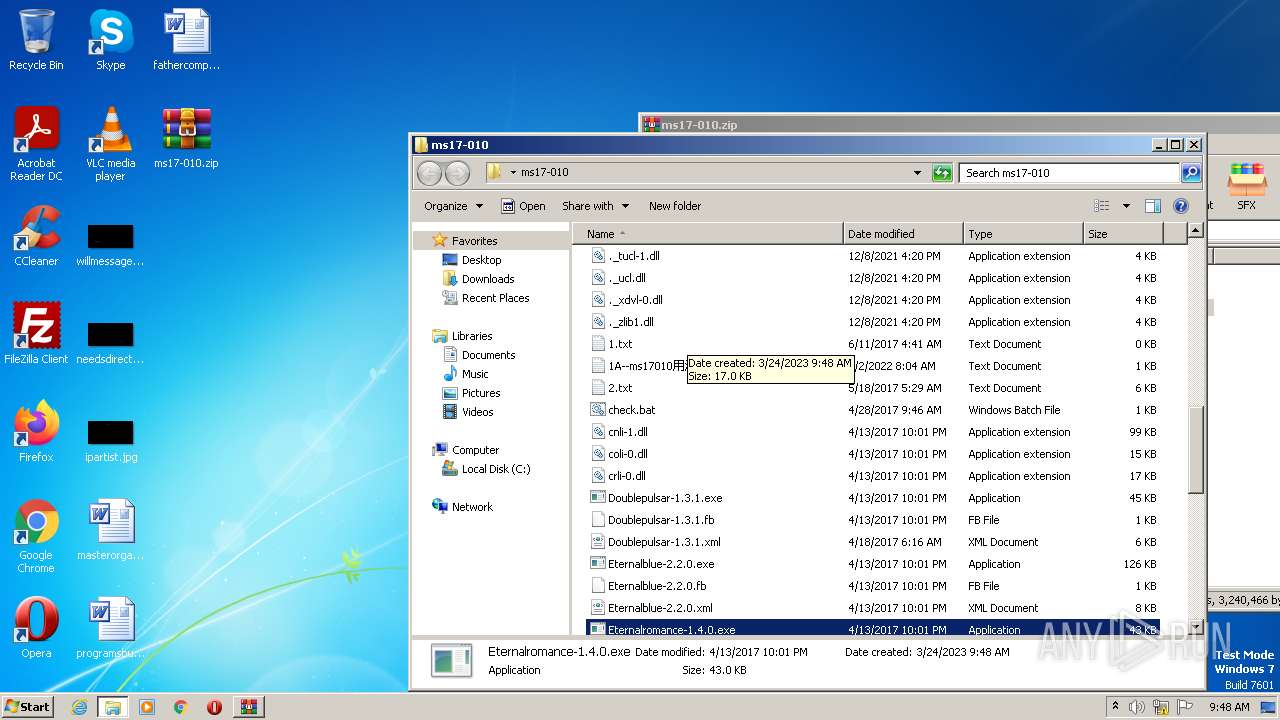Screen dimensions: 1280x720
Task: Click the ms17-010 breadcrumb arrow
Action: pos(513,173)
